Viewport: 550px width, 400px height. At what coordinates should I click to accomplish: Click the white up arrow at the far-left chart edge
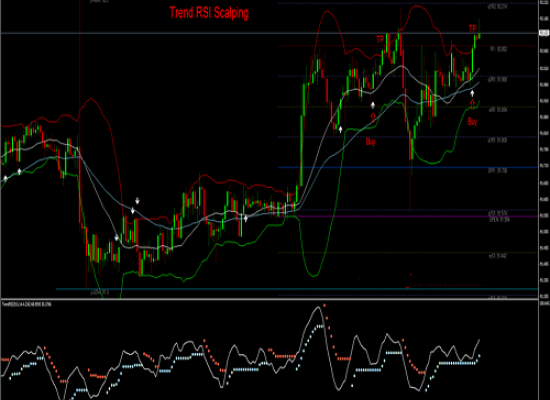tap(5, 179)
